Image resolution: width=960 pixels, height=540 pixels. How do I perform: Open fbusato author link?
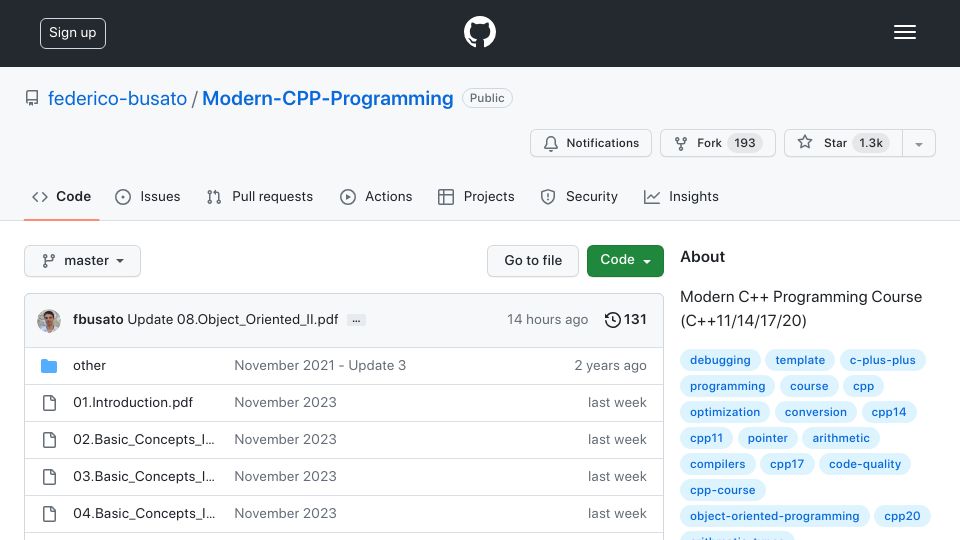[98, 320]
